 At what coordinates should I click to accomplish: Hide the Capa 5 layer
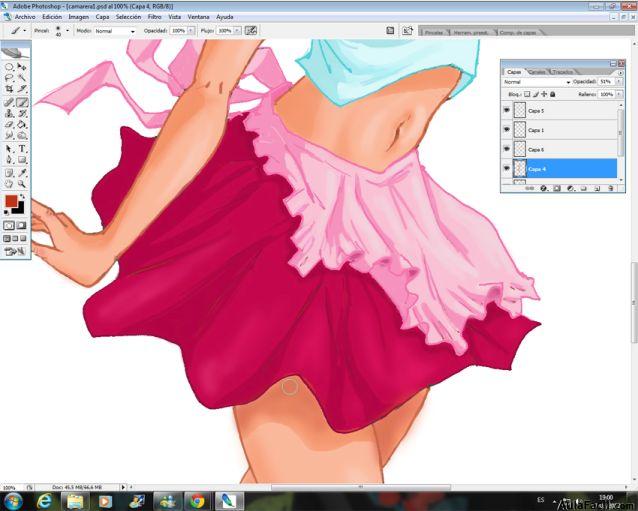[507, 110]
